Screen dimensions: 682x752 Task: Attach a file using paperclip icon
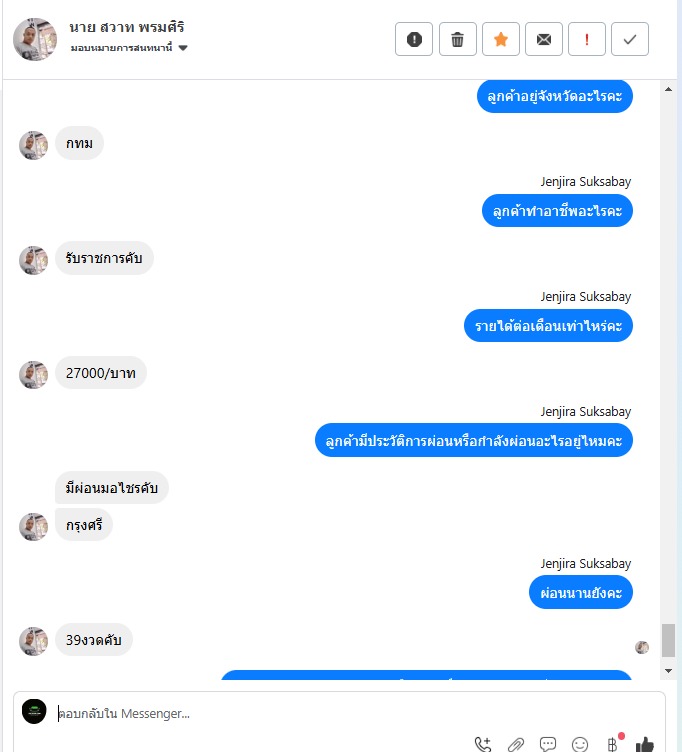(x=516, y=744)
